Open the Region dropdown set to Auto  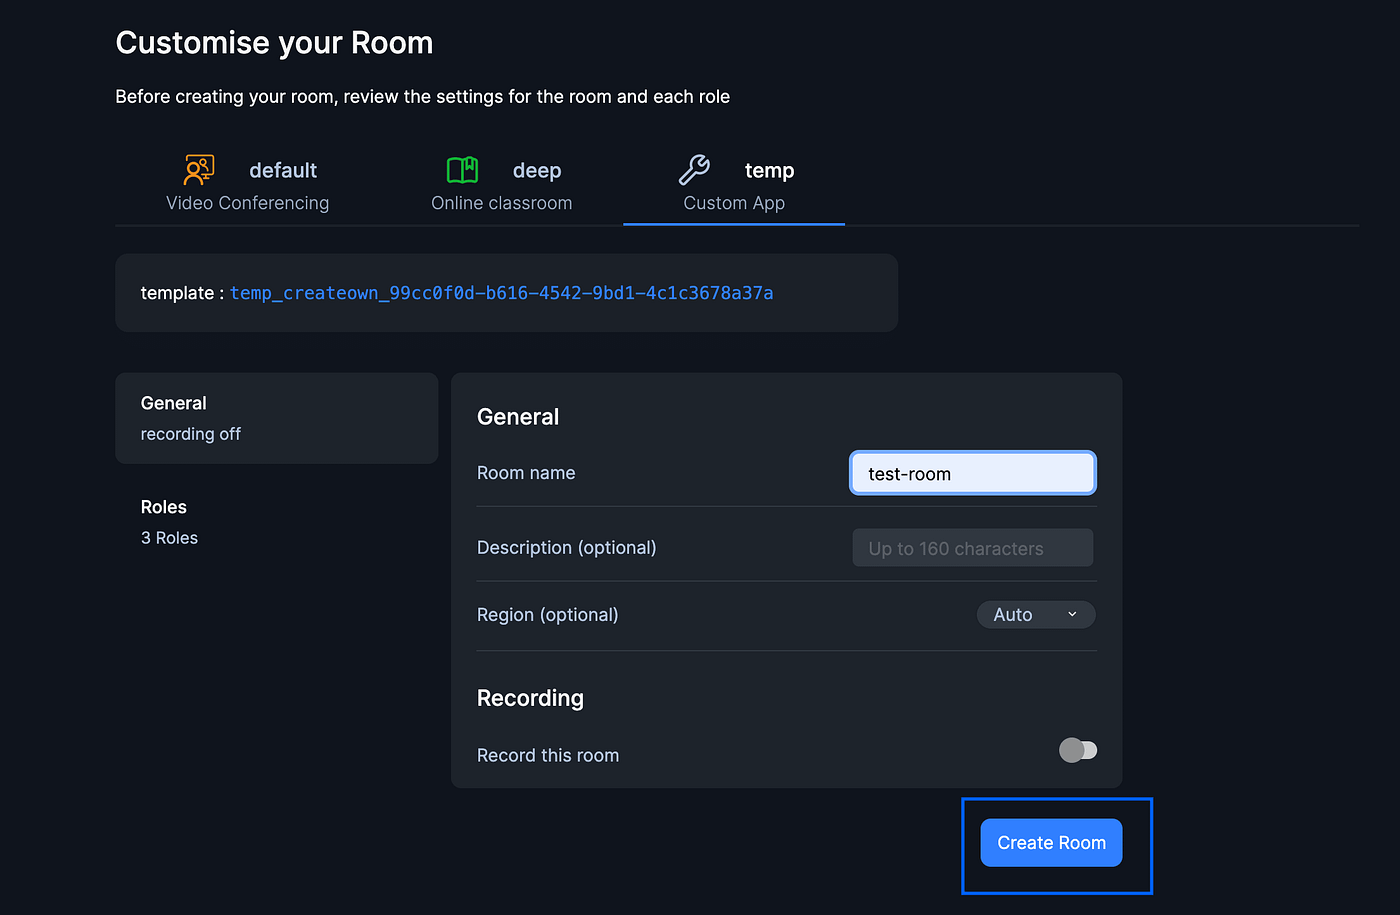click(1035, 614)
